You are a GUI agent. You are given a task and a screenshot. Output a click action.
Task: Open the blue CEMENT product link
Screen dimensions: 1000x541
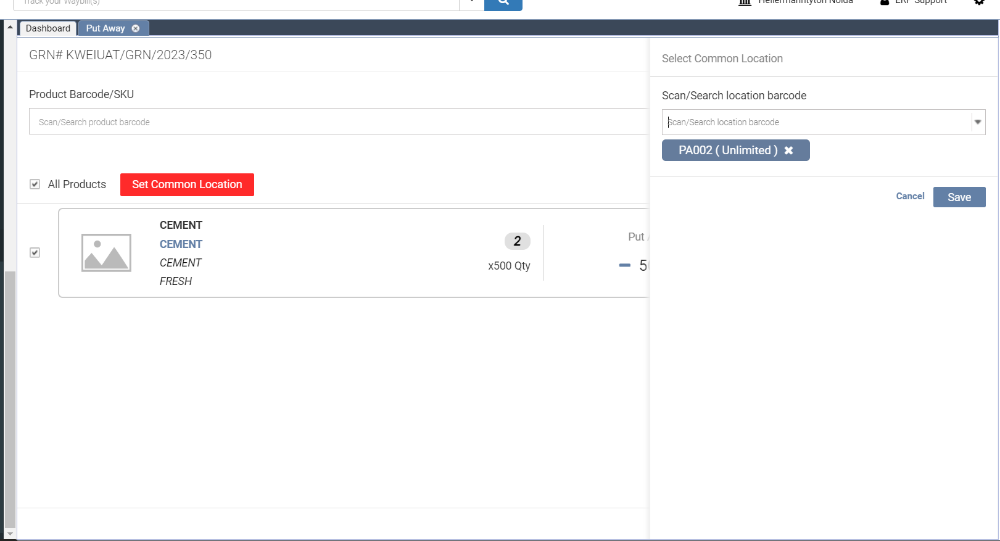(x=181, y=244)
